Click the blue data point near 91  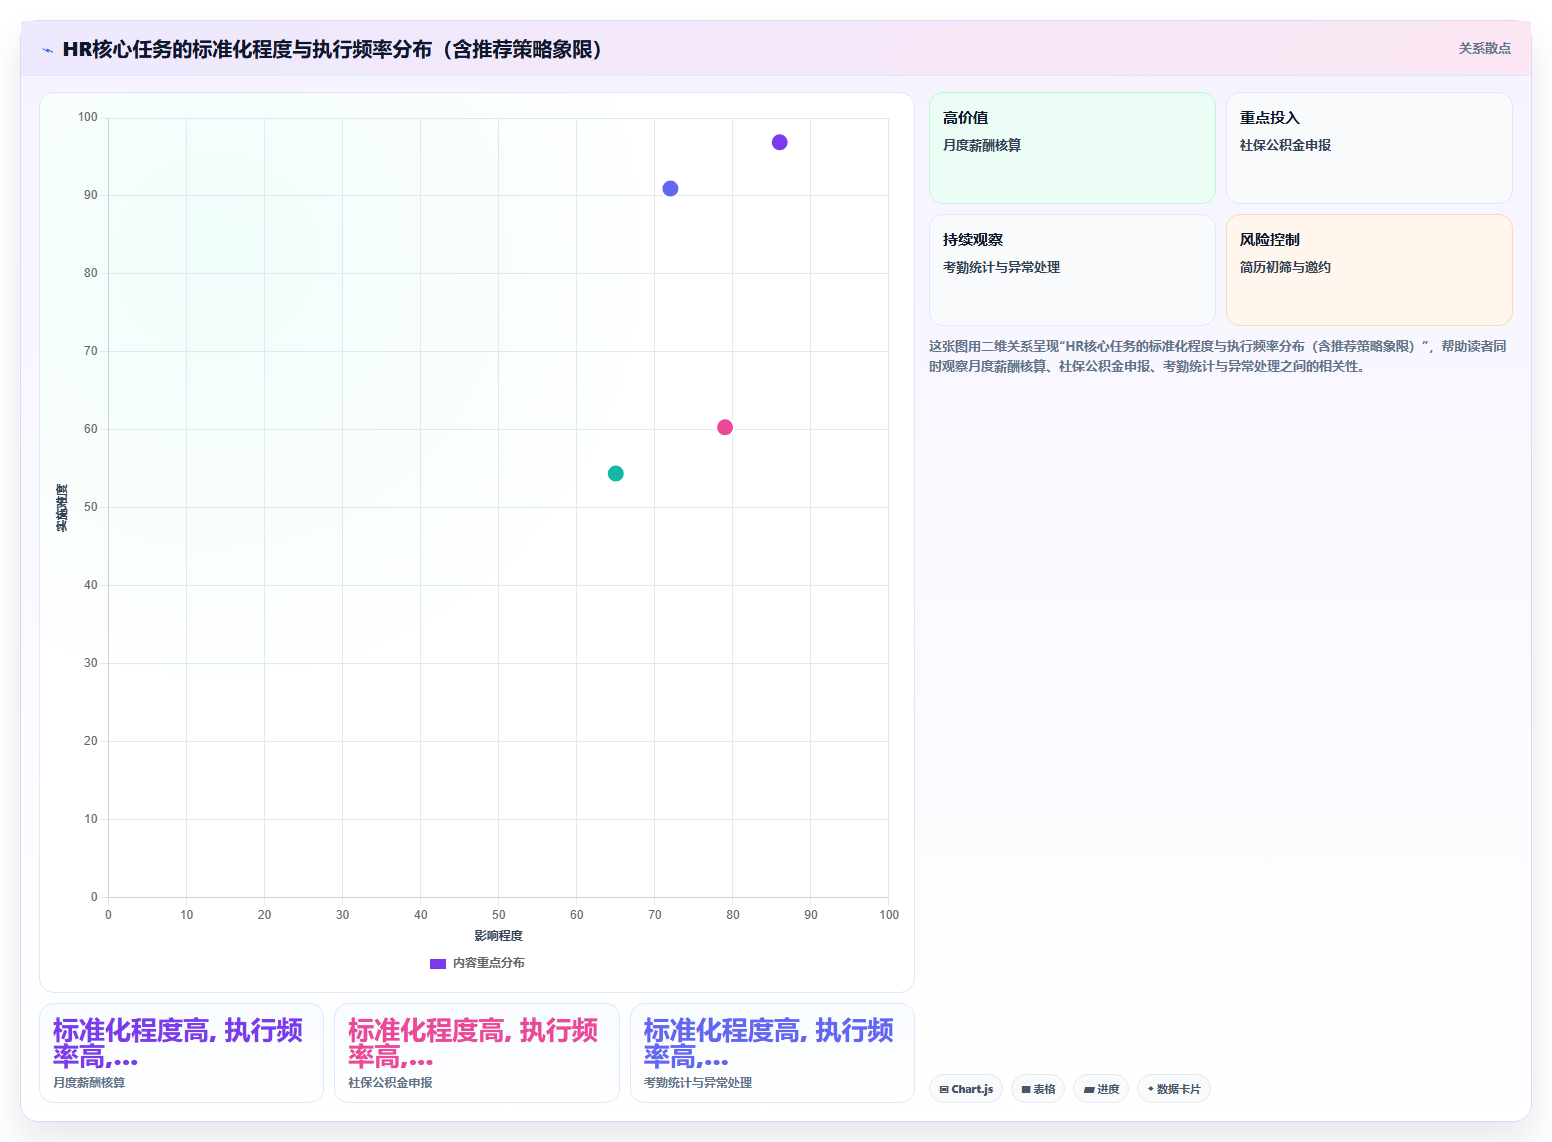click(x=670, y=188)
